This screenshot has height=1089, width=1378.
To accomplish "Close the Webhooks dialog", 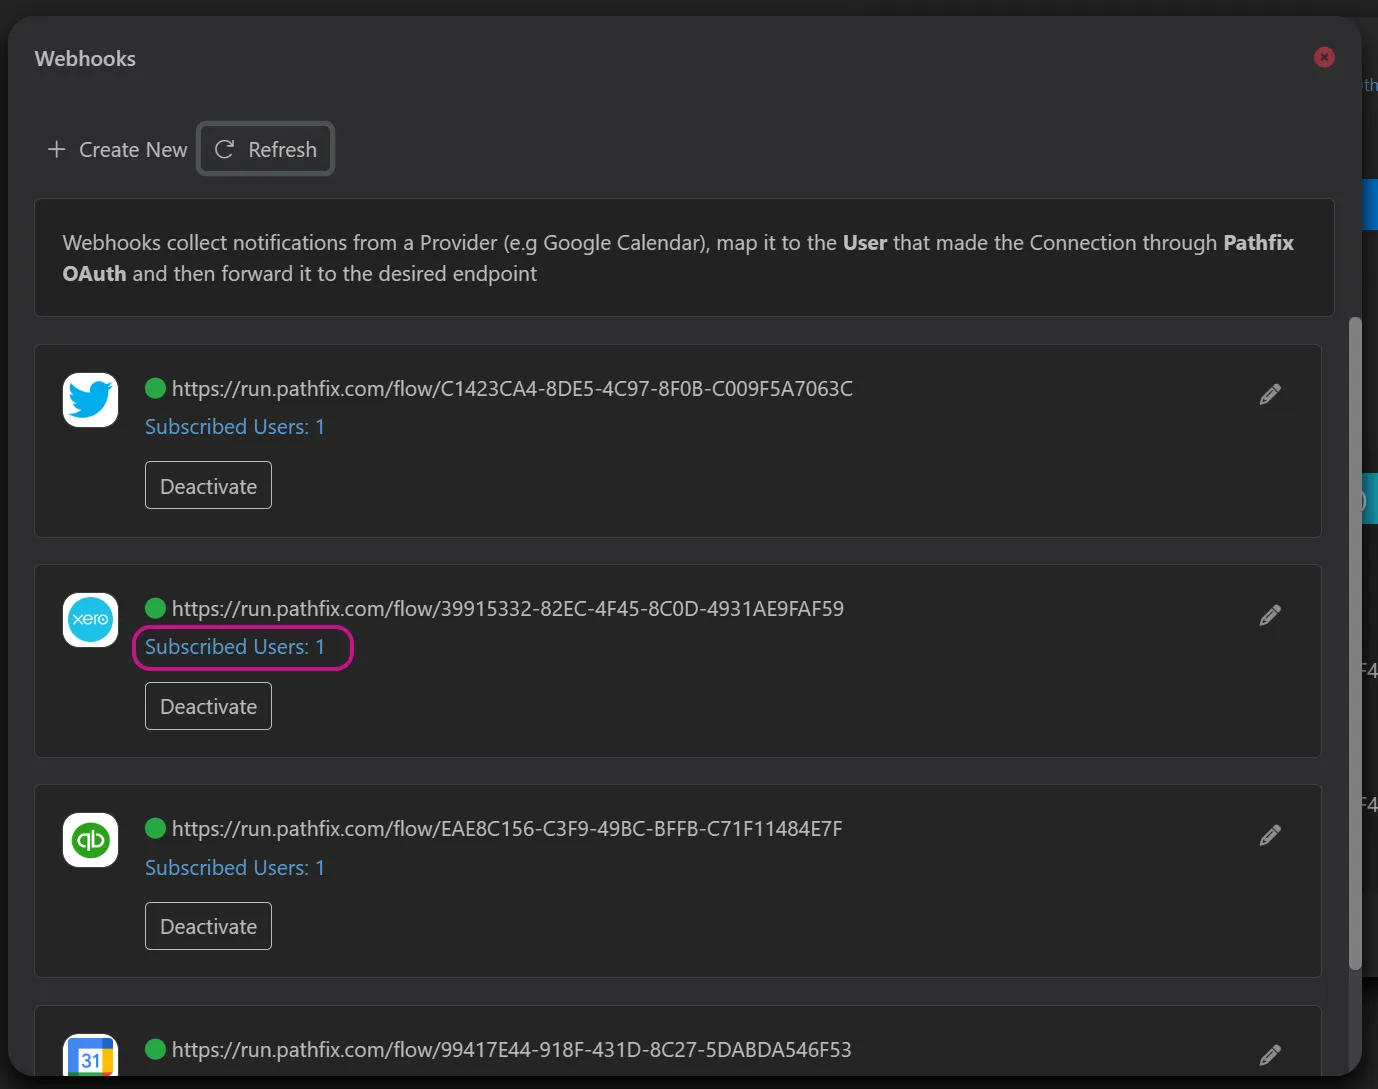I will (x=1324, y=57).
